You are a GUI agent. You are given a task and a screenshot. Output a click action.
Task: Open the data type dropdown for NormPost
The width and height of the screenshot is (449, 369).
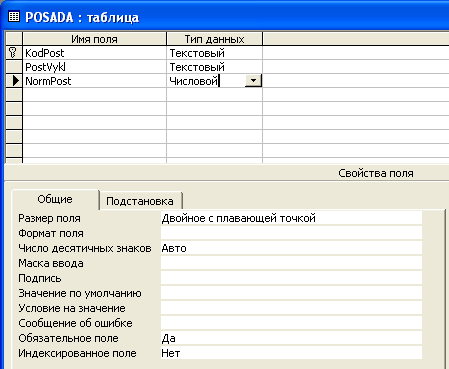253,81
